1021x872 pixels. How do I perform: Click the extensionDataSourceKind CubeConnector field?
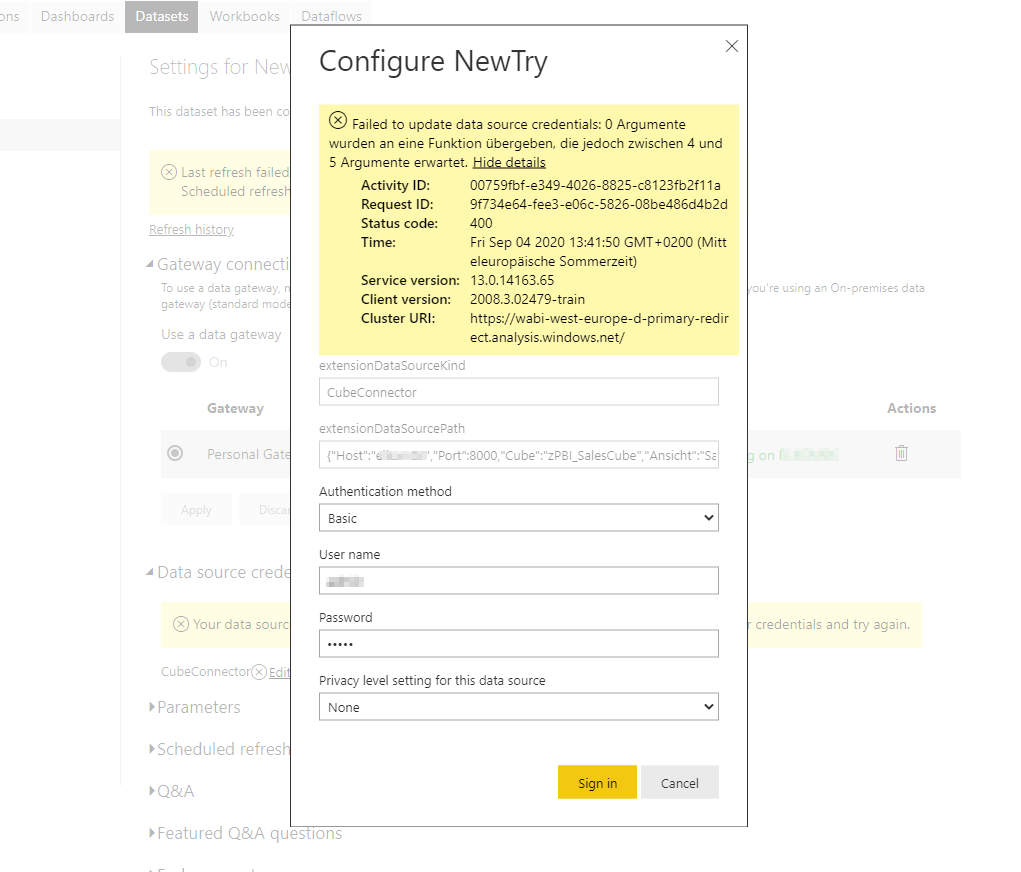(x=519, y=392)
